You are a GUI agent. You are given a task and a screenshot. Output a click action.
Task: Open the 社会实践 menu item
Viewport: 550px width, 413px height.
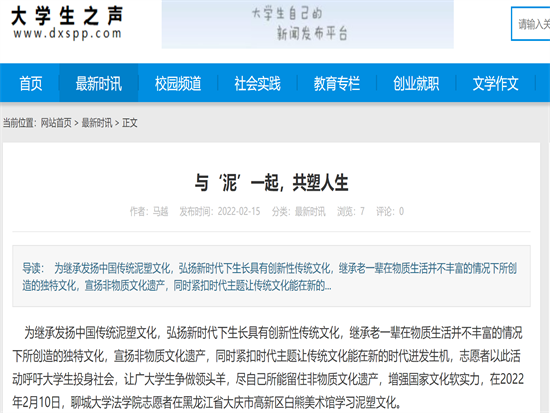257,84
